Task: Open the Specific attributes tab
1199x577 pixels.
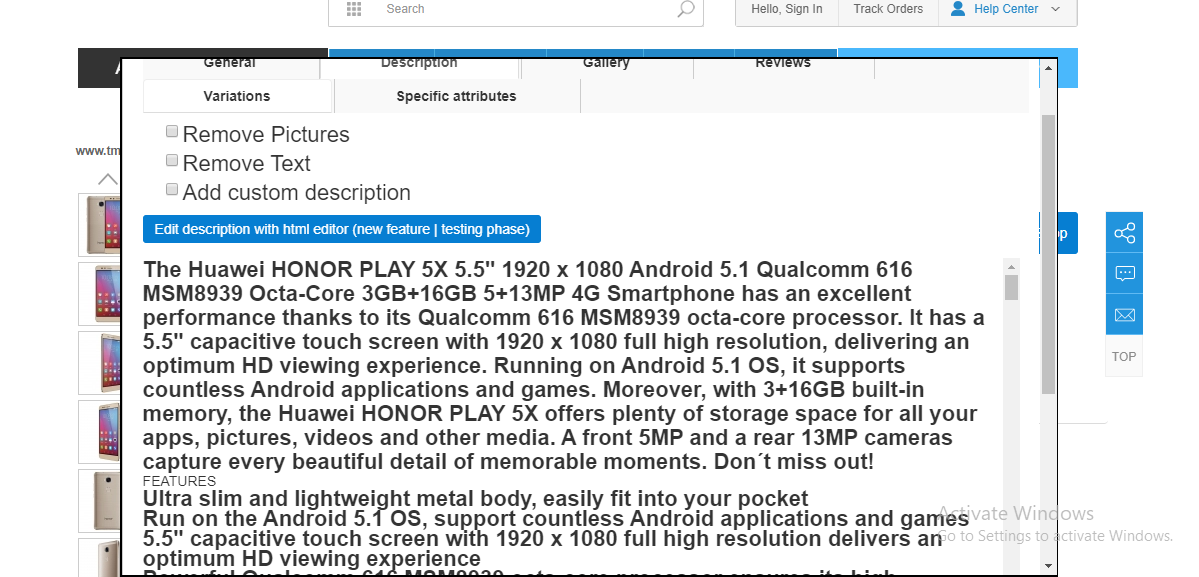Action: (457, 96)
